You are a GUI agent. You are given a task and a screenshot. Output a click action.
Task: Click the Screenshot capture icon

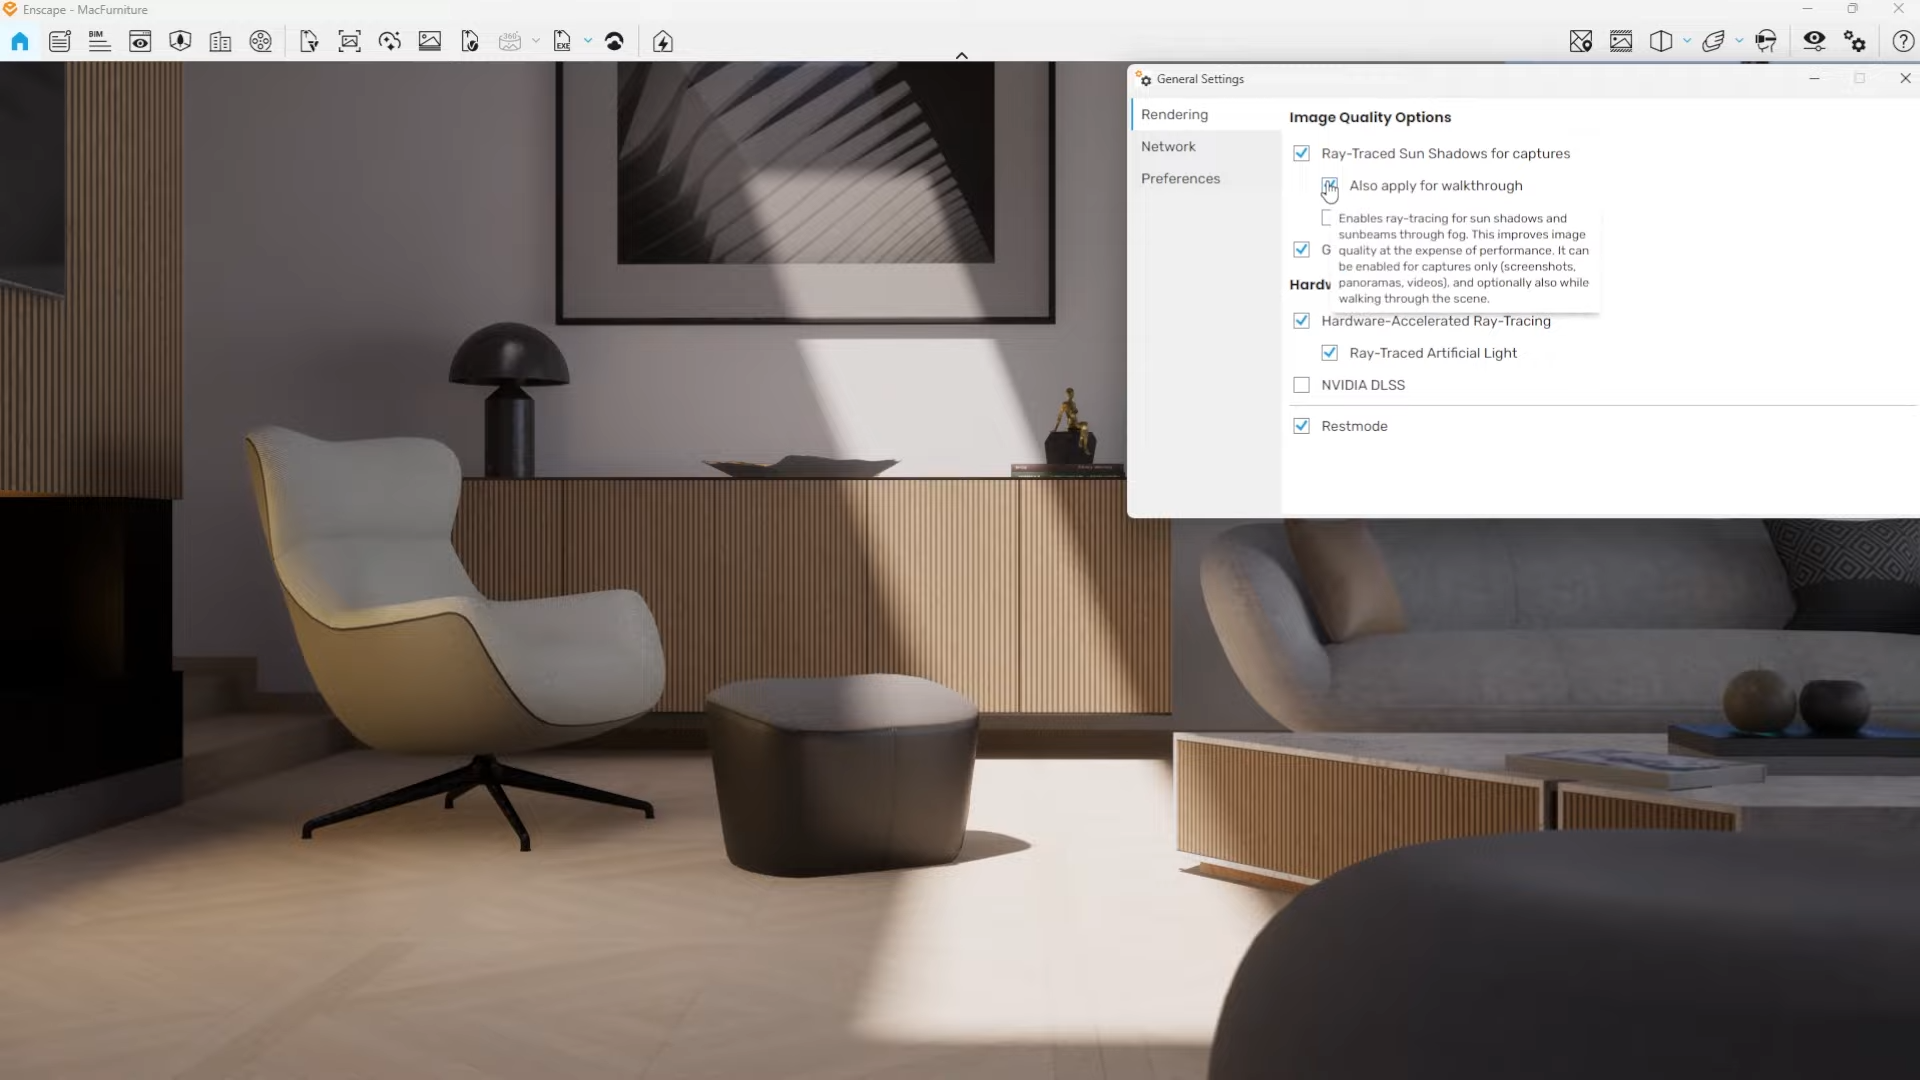pyautogui.click(x=349, y=41)
